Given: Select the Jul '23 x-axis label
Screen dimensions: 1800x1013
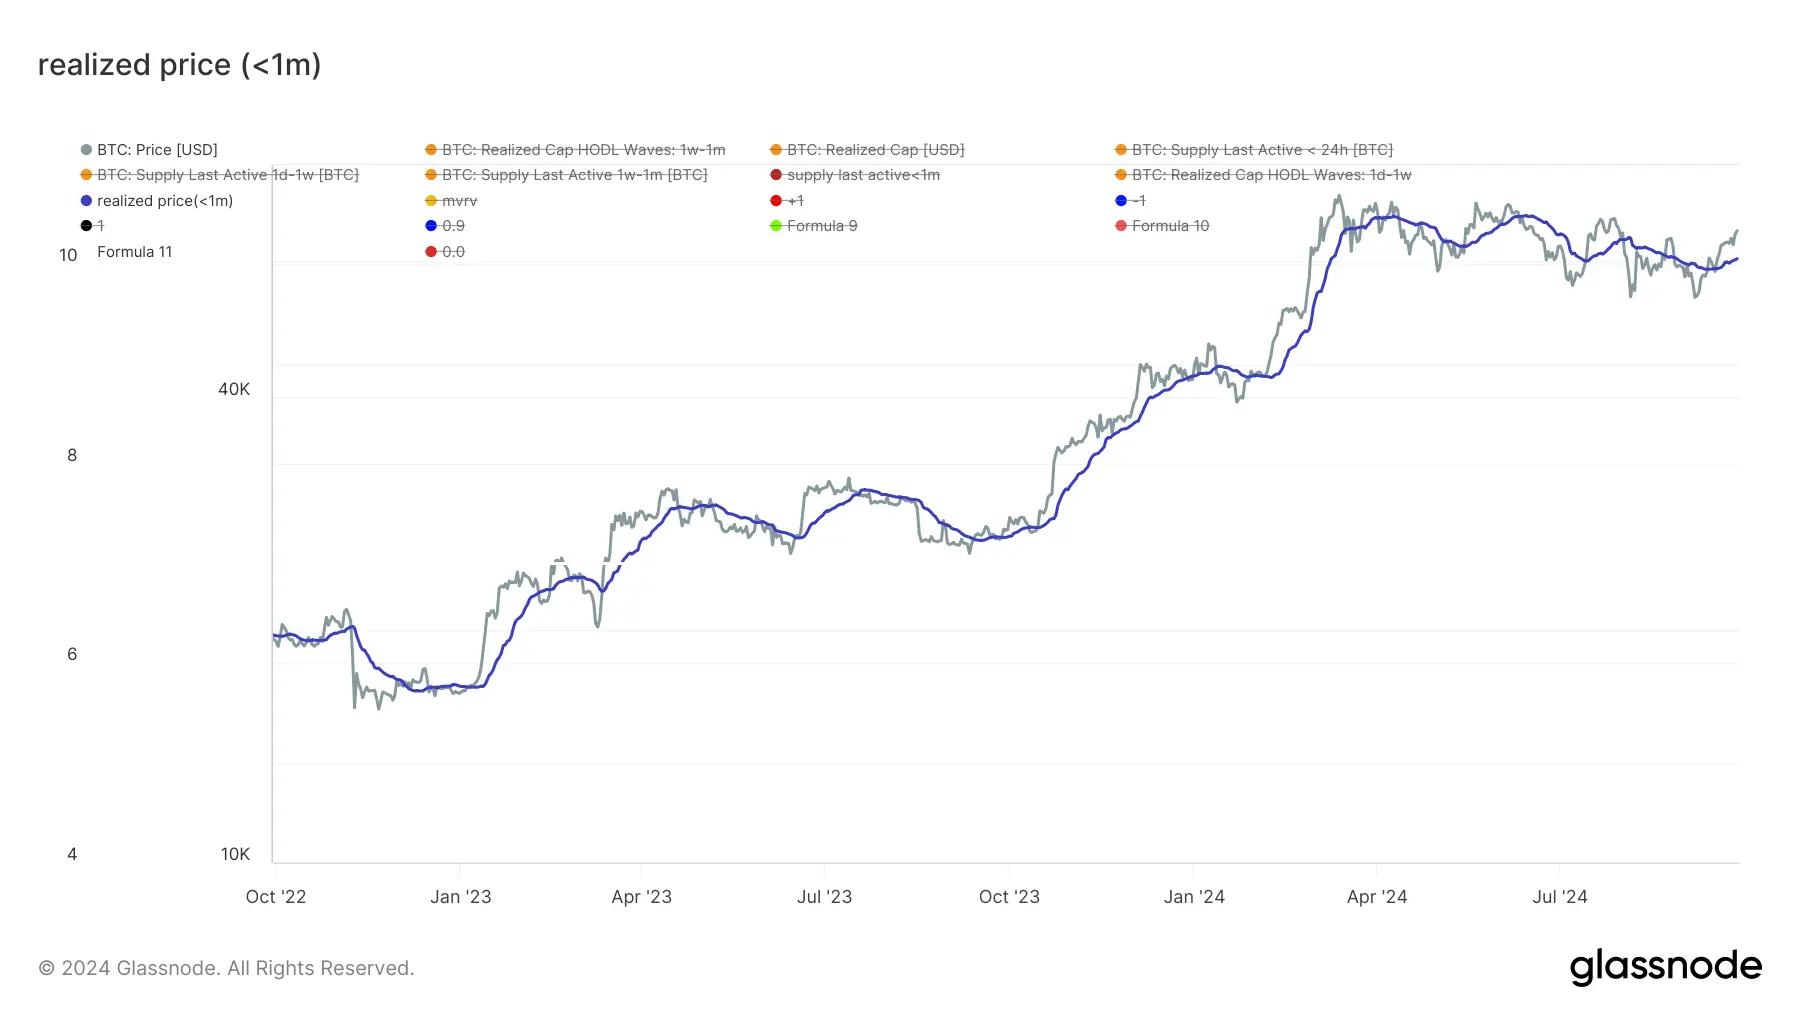Looking at the screenshot, I should pyautogui.click(x=824, y=897).
